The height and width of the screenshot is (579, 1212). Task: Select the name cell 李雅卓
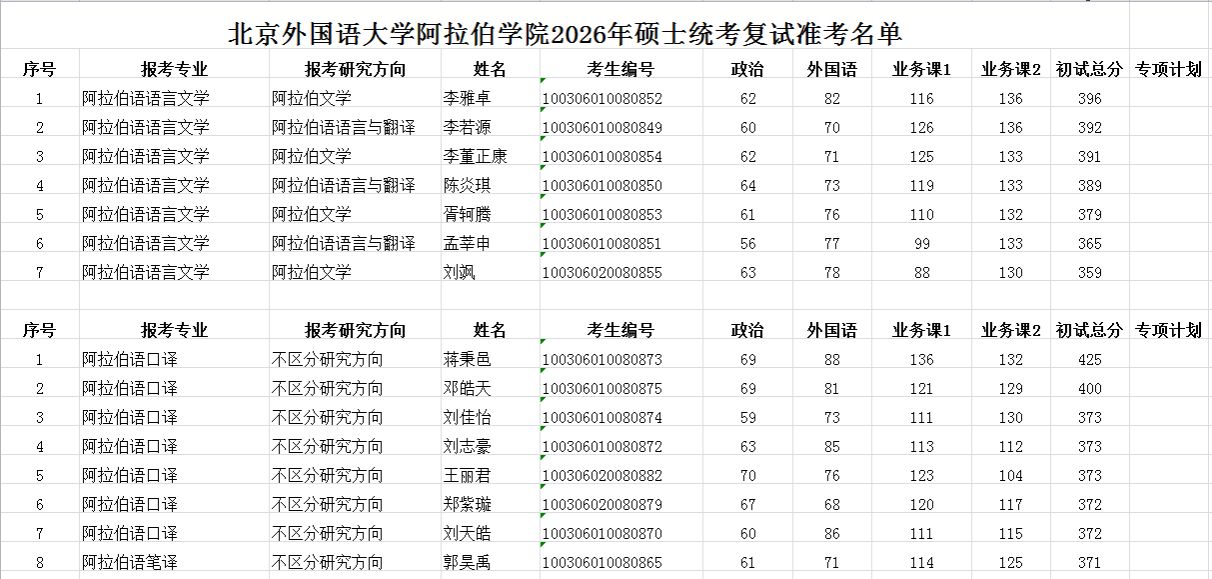point(467,99)
